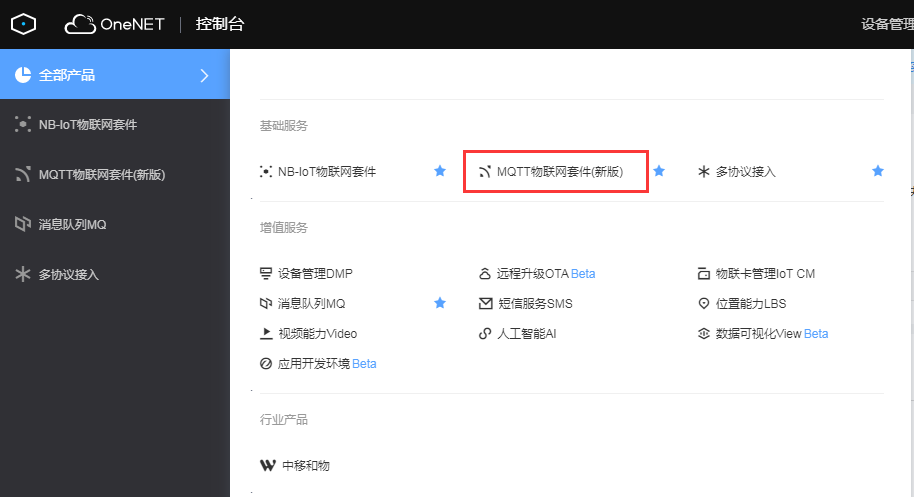914x497 pixels.
Task: Click the asterisk icon for 多协议接入 in 基础服务
Action: pos(704,171)
